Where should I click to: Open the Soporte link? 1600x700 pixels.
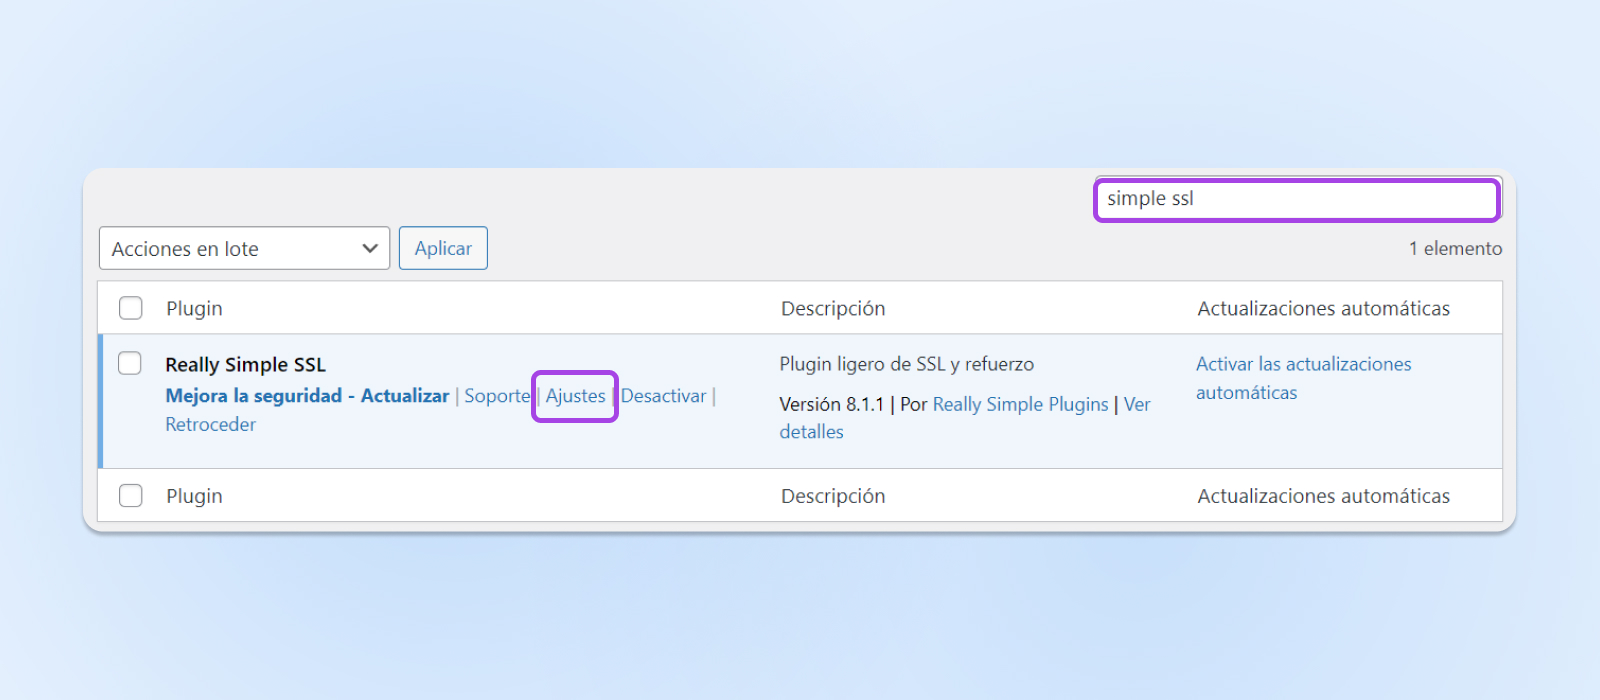click(497, 396)
